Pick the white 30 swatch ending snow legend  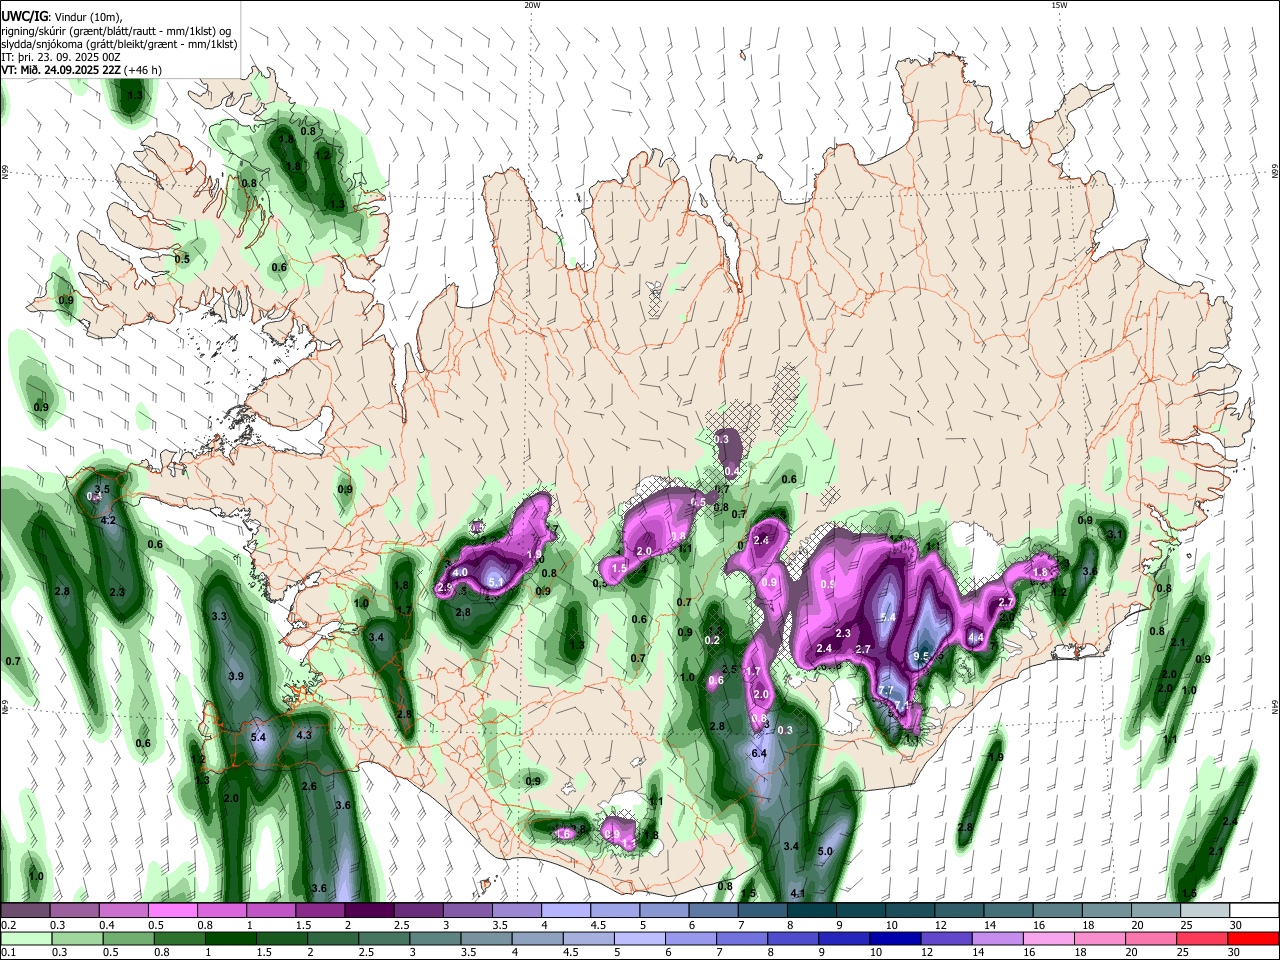pyautogui.click(x=1253, y=911)
